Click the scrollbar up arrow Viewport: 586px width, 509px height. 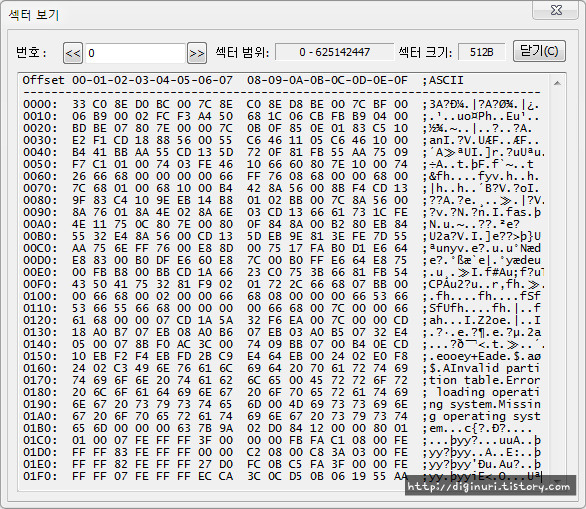click(557, 83)
